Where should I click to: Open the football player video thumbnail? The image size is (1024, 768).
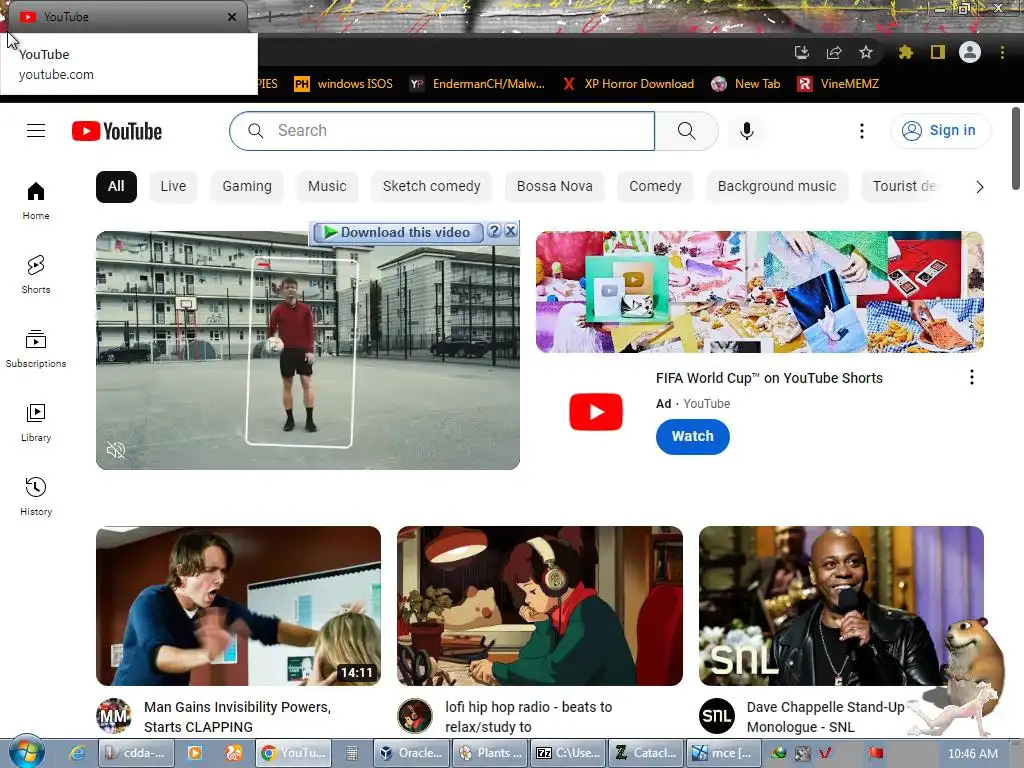[x=308, y=350]
